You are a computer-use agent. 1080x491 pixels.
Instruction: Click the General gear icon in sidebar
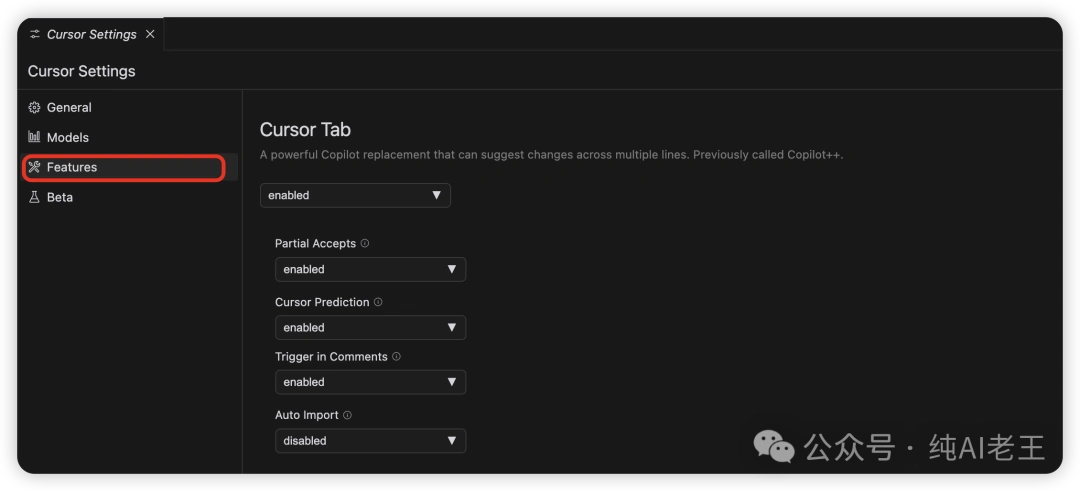34,108
